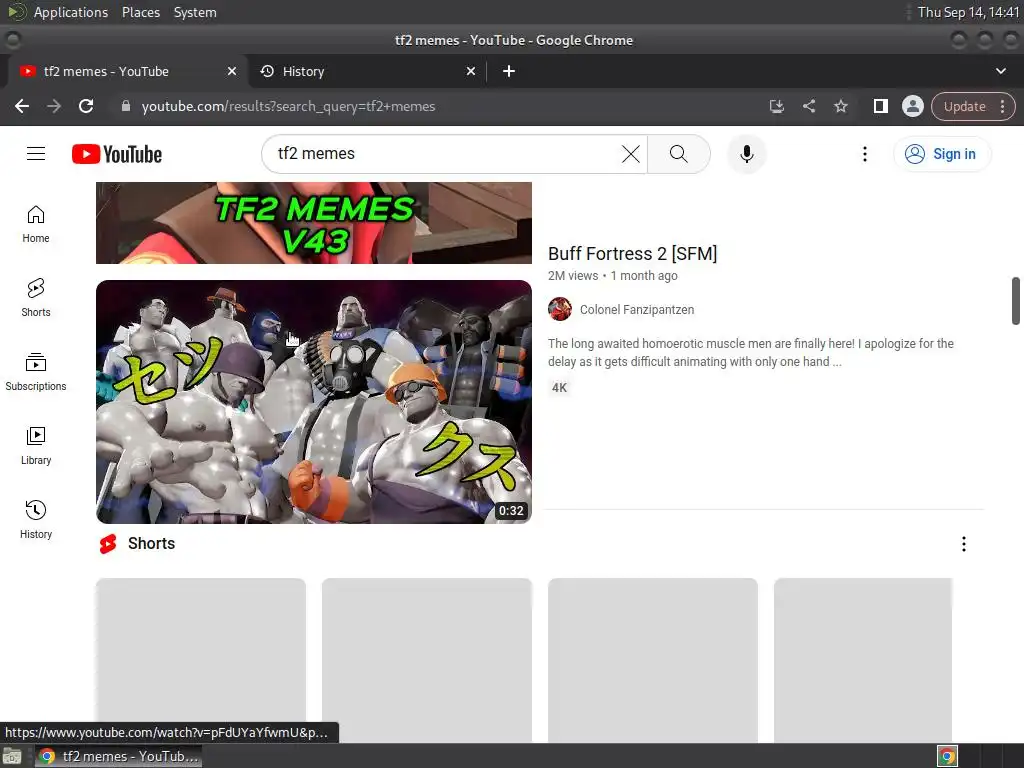Close the tf2 memes YouTube tab

coord(231,71)
